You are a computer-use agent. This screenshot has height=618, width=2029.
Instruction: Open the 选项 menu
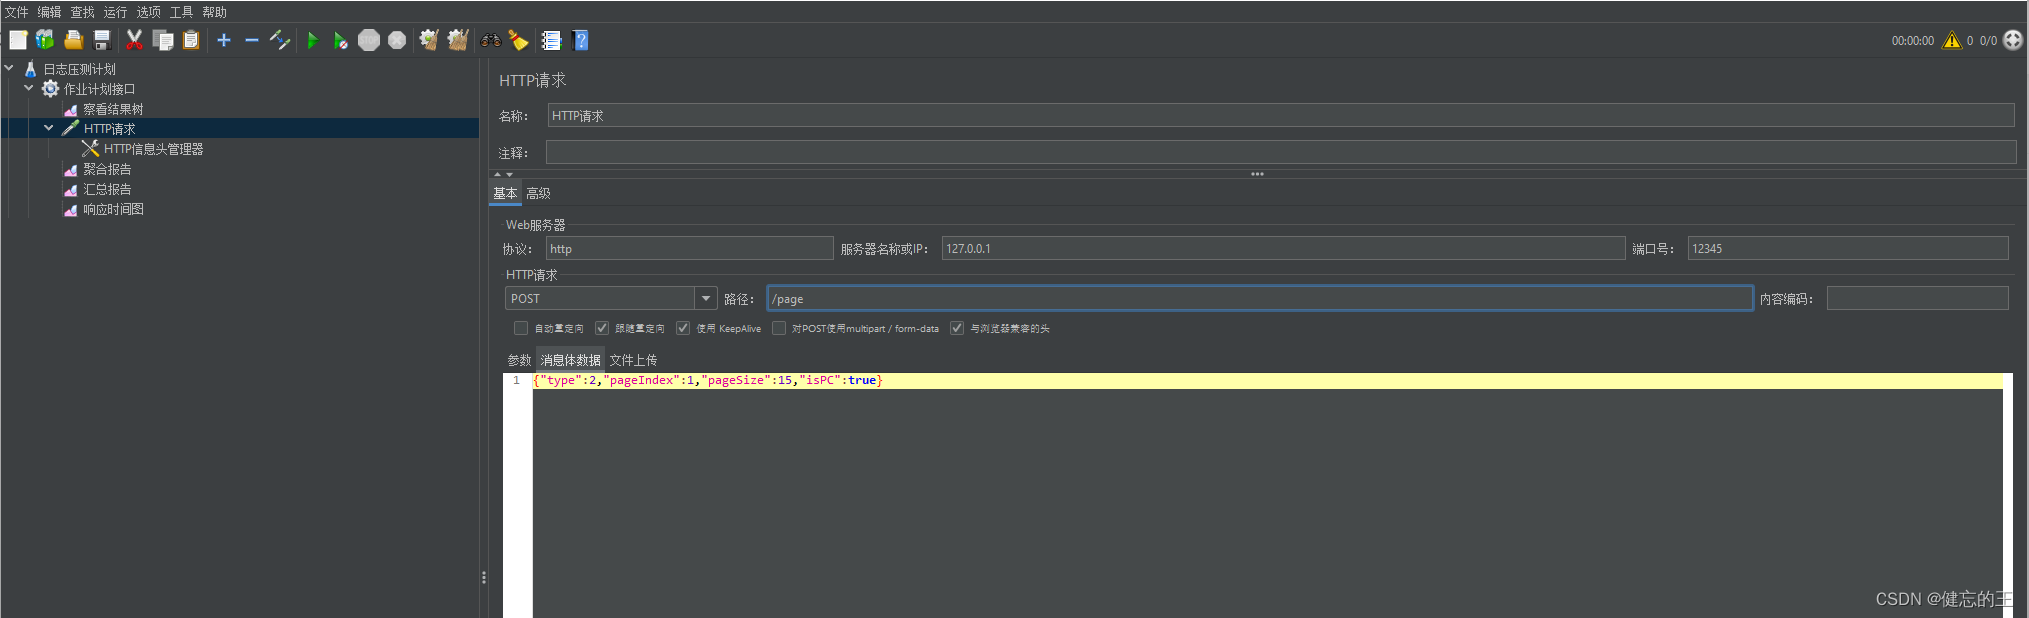coord(149,12)
